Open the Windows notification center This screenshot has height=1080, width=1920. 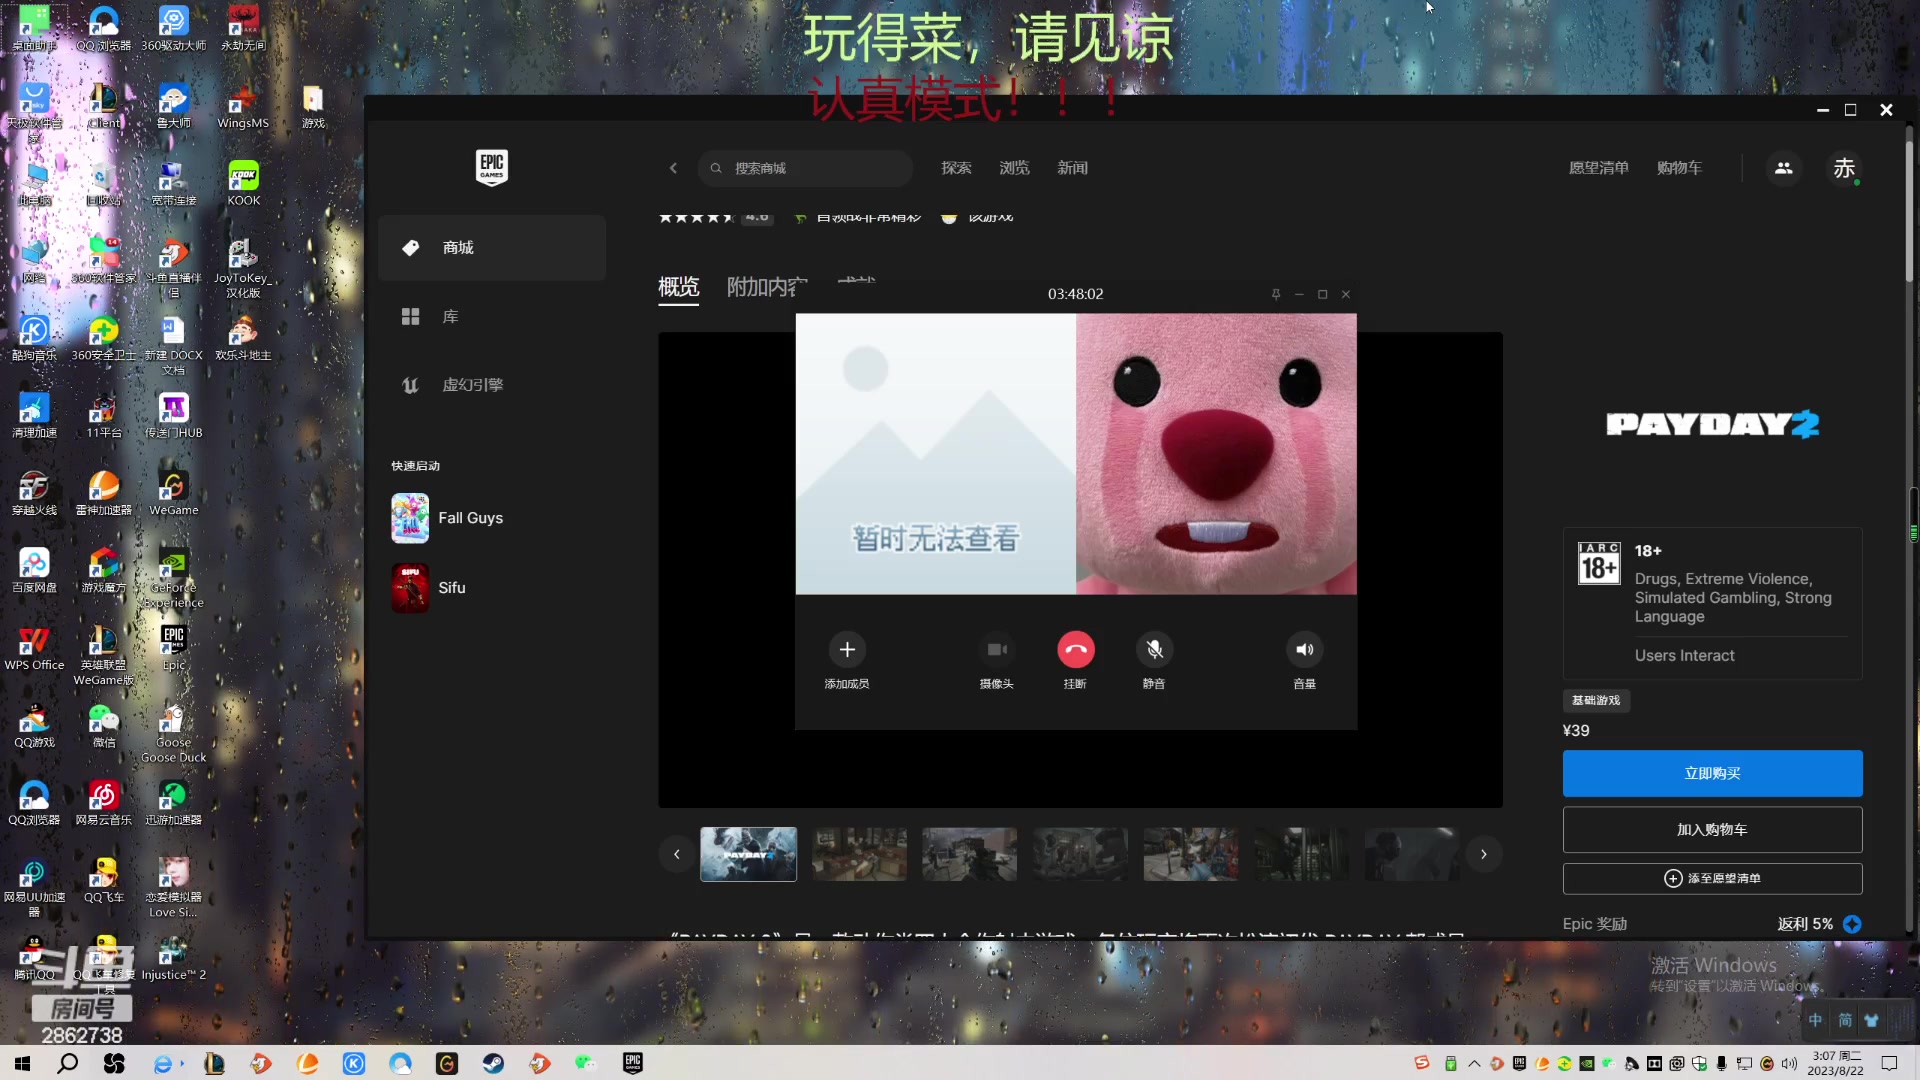(x=1889, y=1063)
